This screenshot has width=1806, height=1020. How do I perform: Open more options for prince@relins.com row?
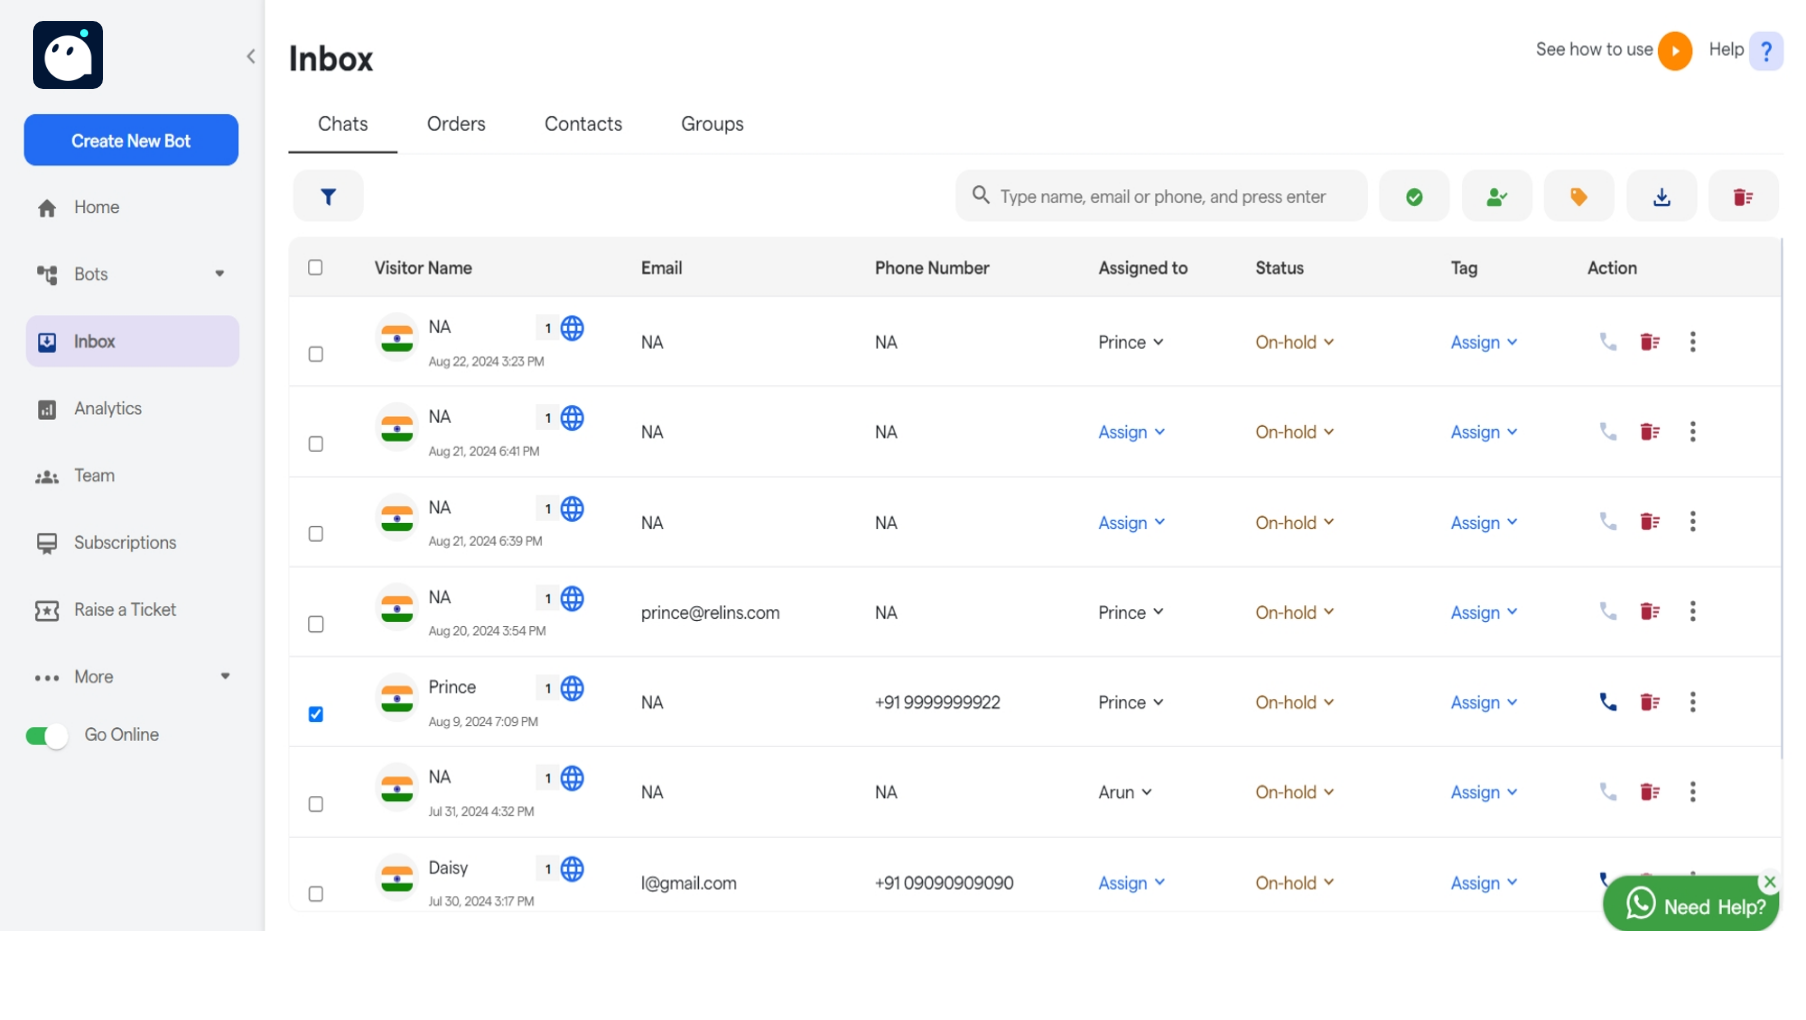(1693, 612)
